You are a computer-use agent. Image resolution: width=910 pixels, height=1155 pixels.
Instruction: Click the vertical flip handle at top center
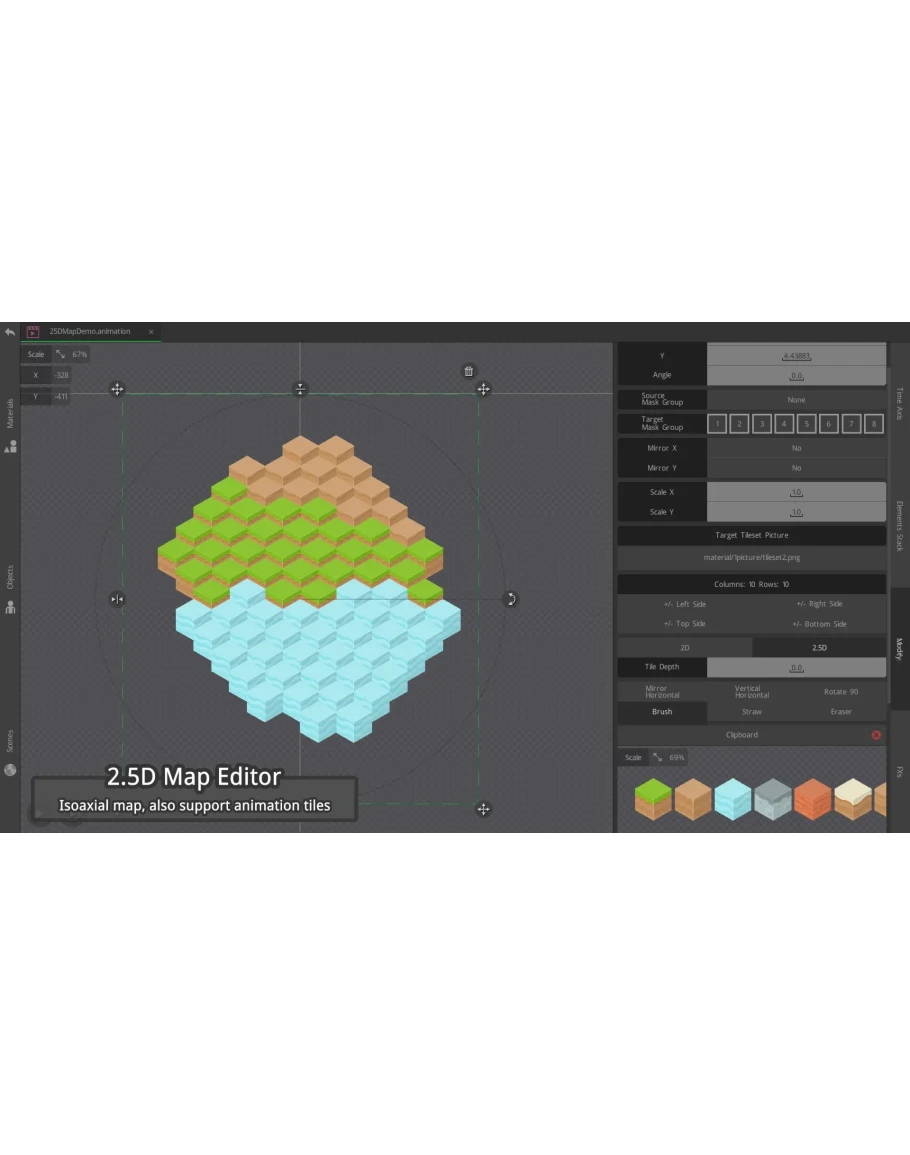pos(300,389)
